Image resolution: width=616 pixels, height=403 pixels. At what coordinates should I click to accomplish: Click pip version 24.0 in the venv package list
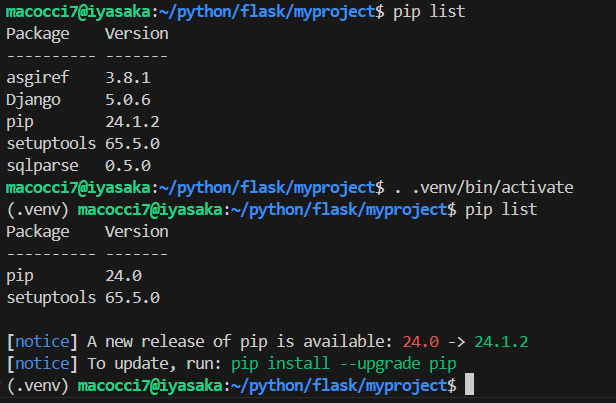click(123, 275)
